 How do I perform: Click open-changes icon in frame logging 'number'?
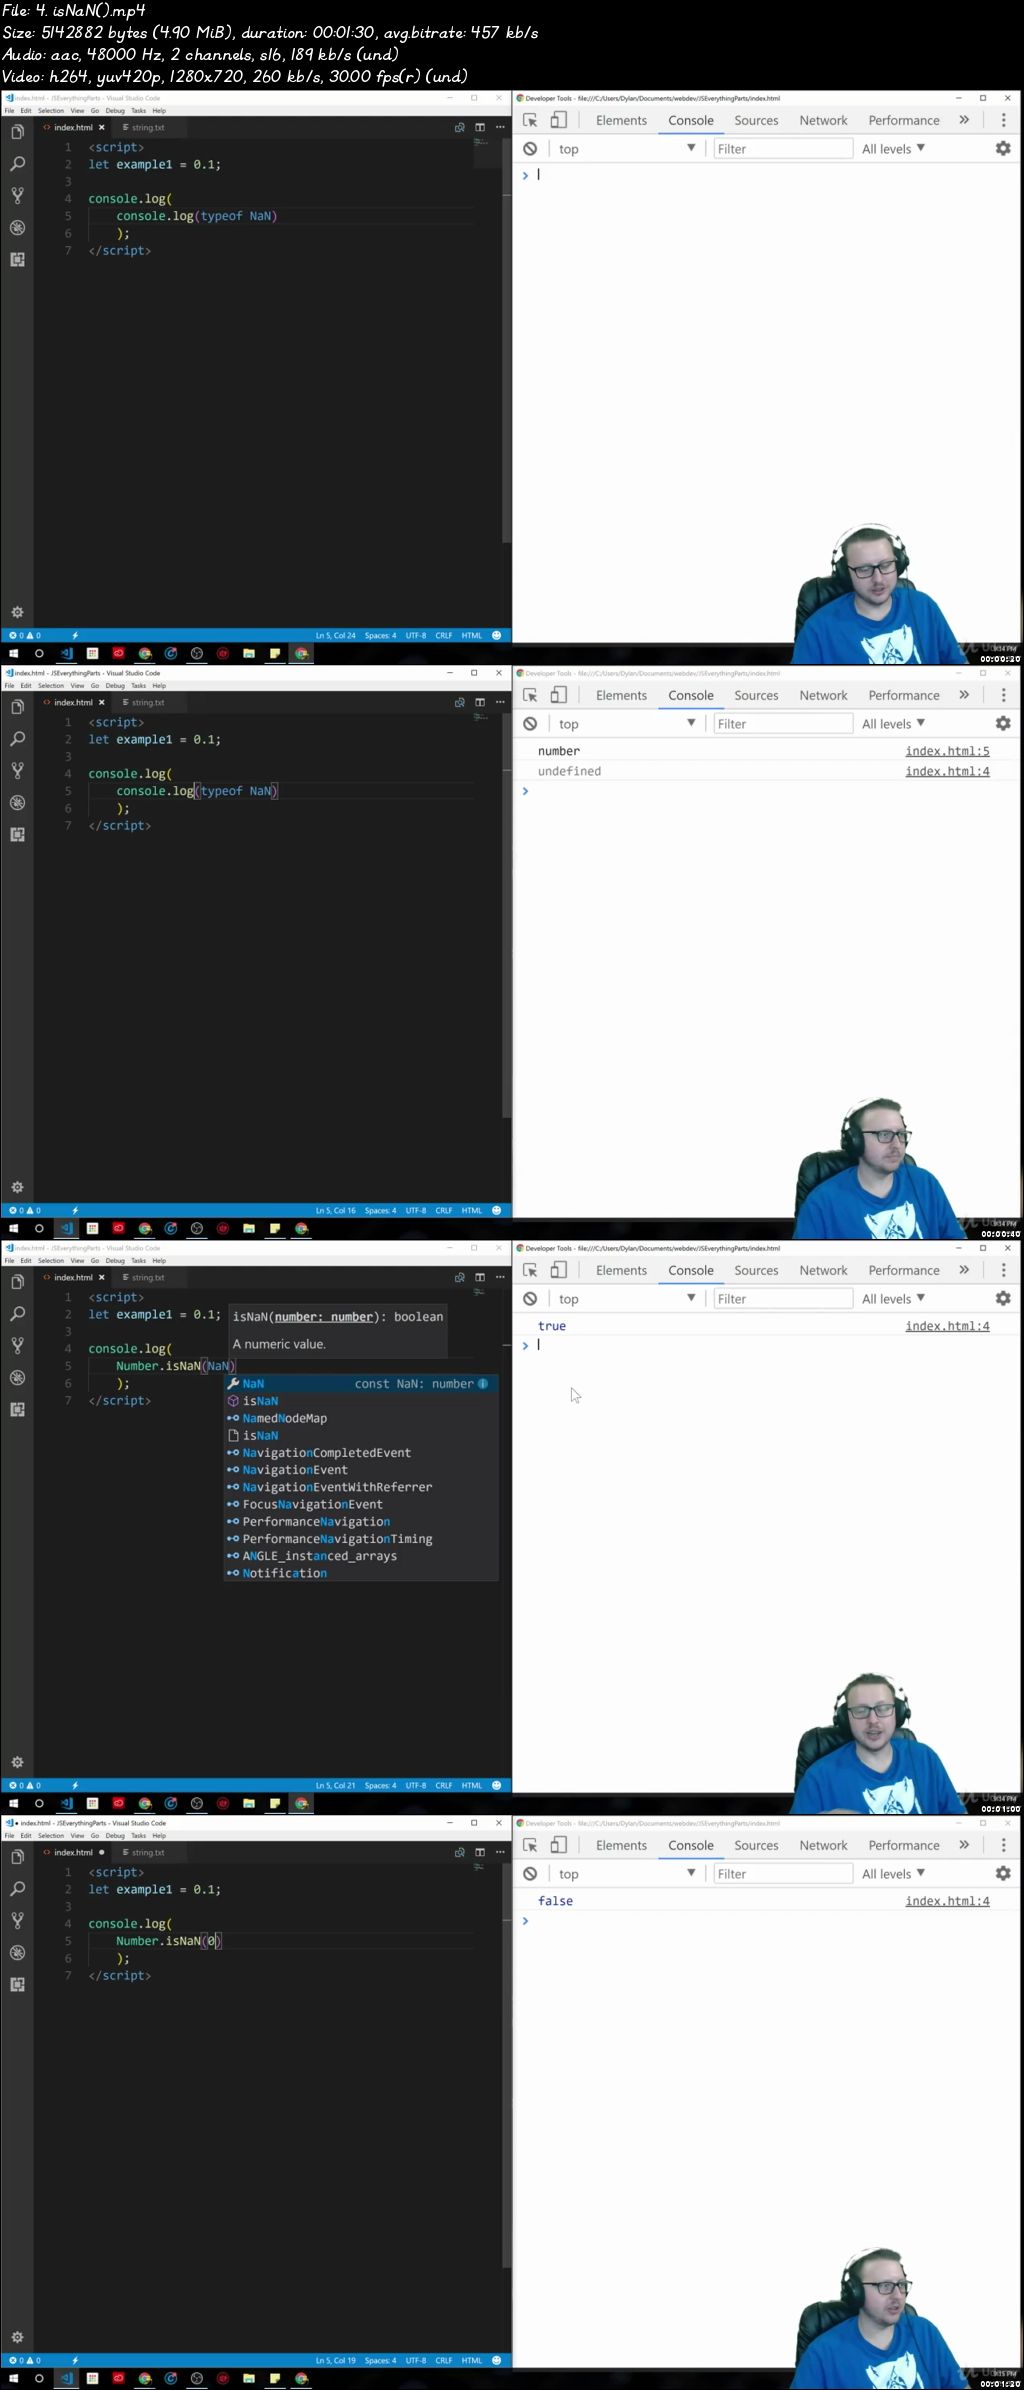pos(460,702)
